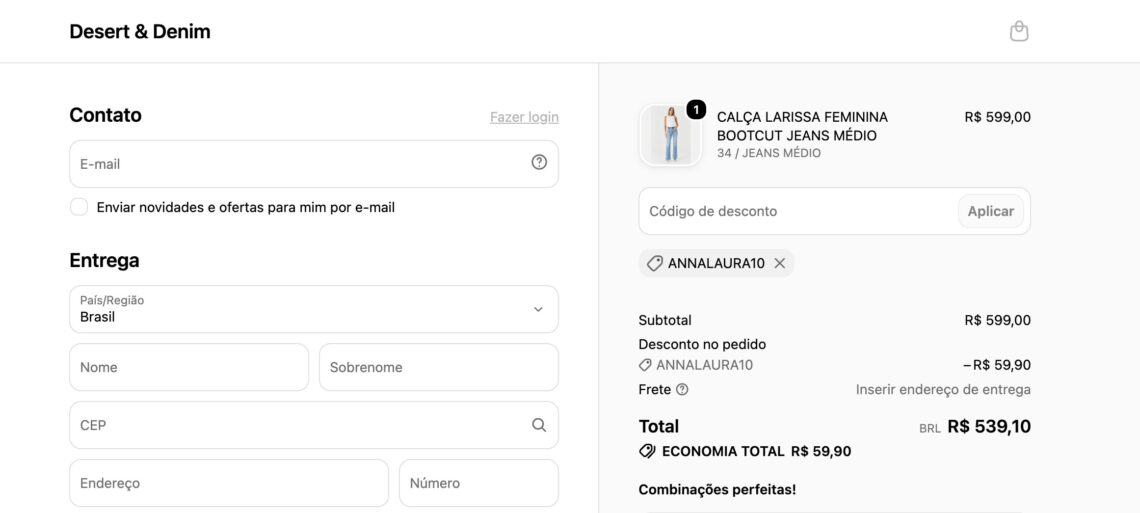The height and width of the screenshot is (513, 1140).
Task: Click the Frete help info icon
Action: point(682,389)
